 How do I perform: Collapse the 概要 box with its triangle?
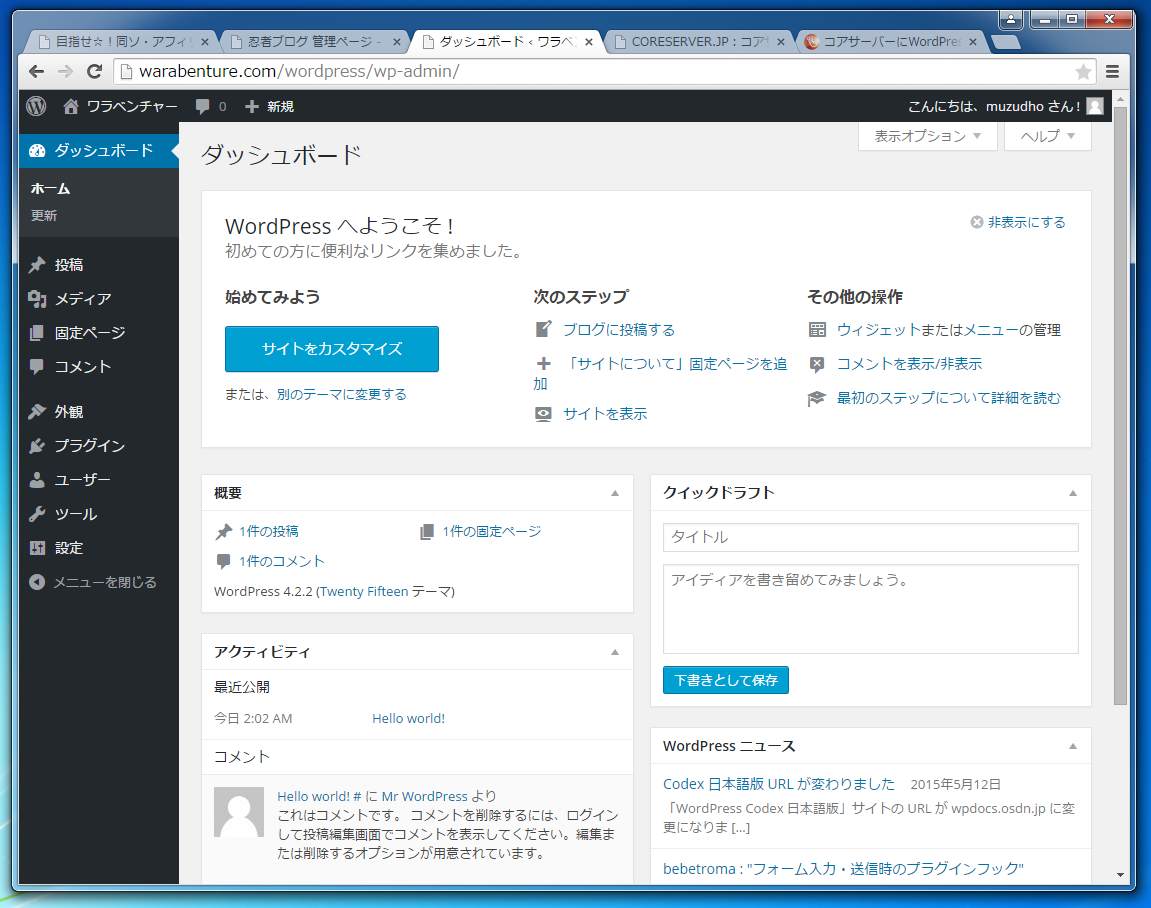615,493
